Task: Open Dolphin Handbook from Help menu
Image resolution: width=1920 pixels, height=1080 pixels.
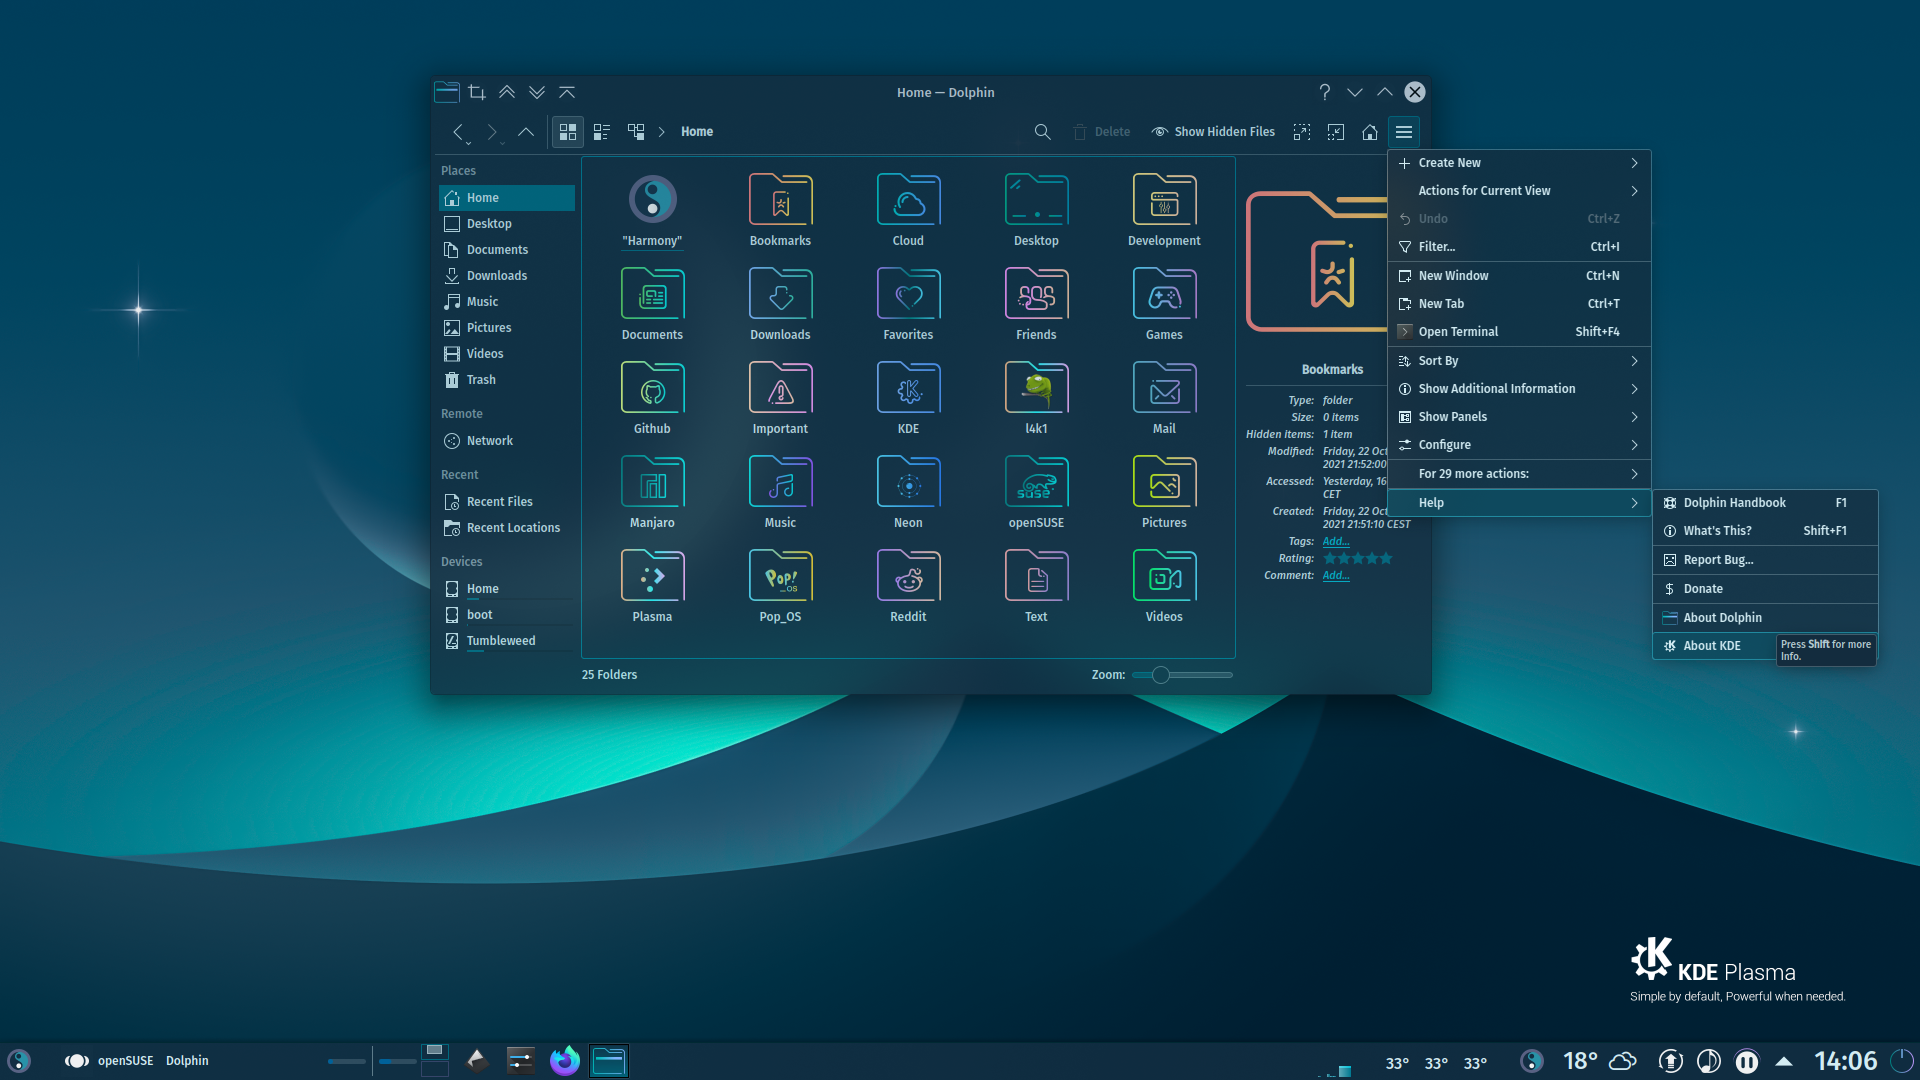Action: pyautogui.click(x=1764, y=503)
